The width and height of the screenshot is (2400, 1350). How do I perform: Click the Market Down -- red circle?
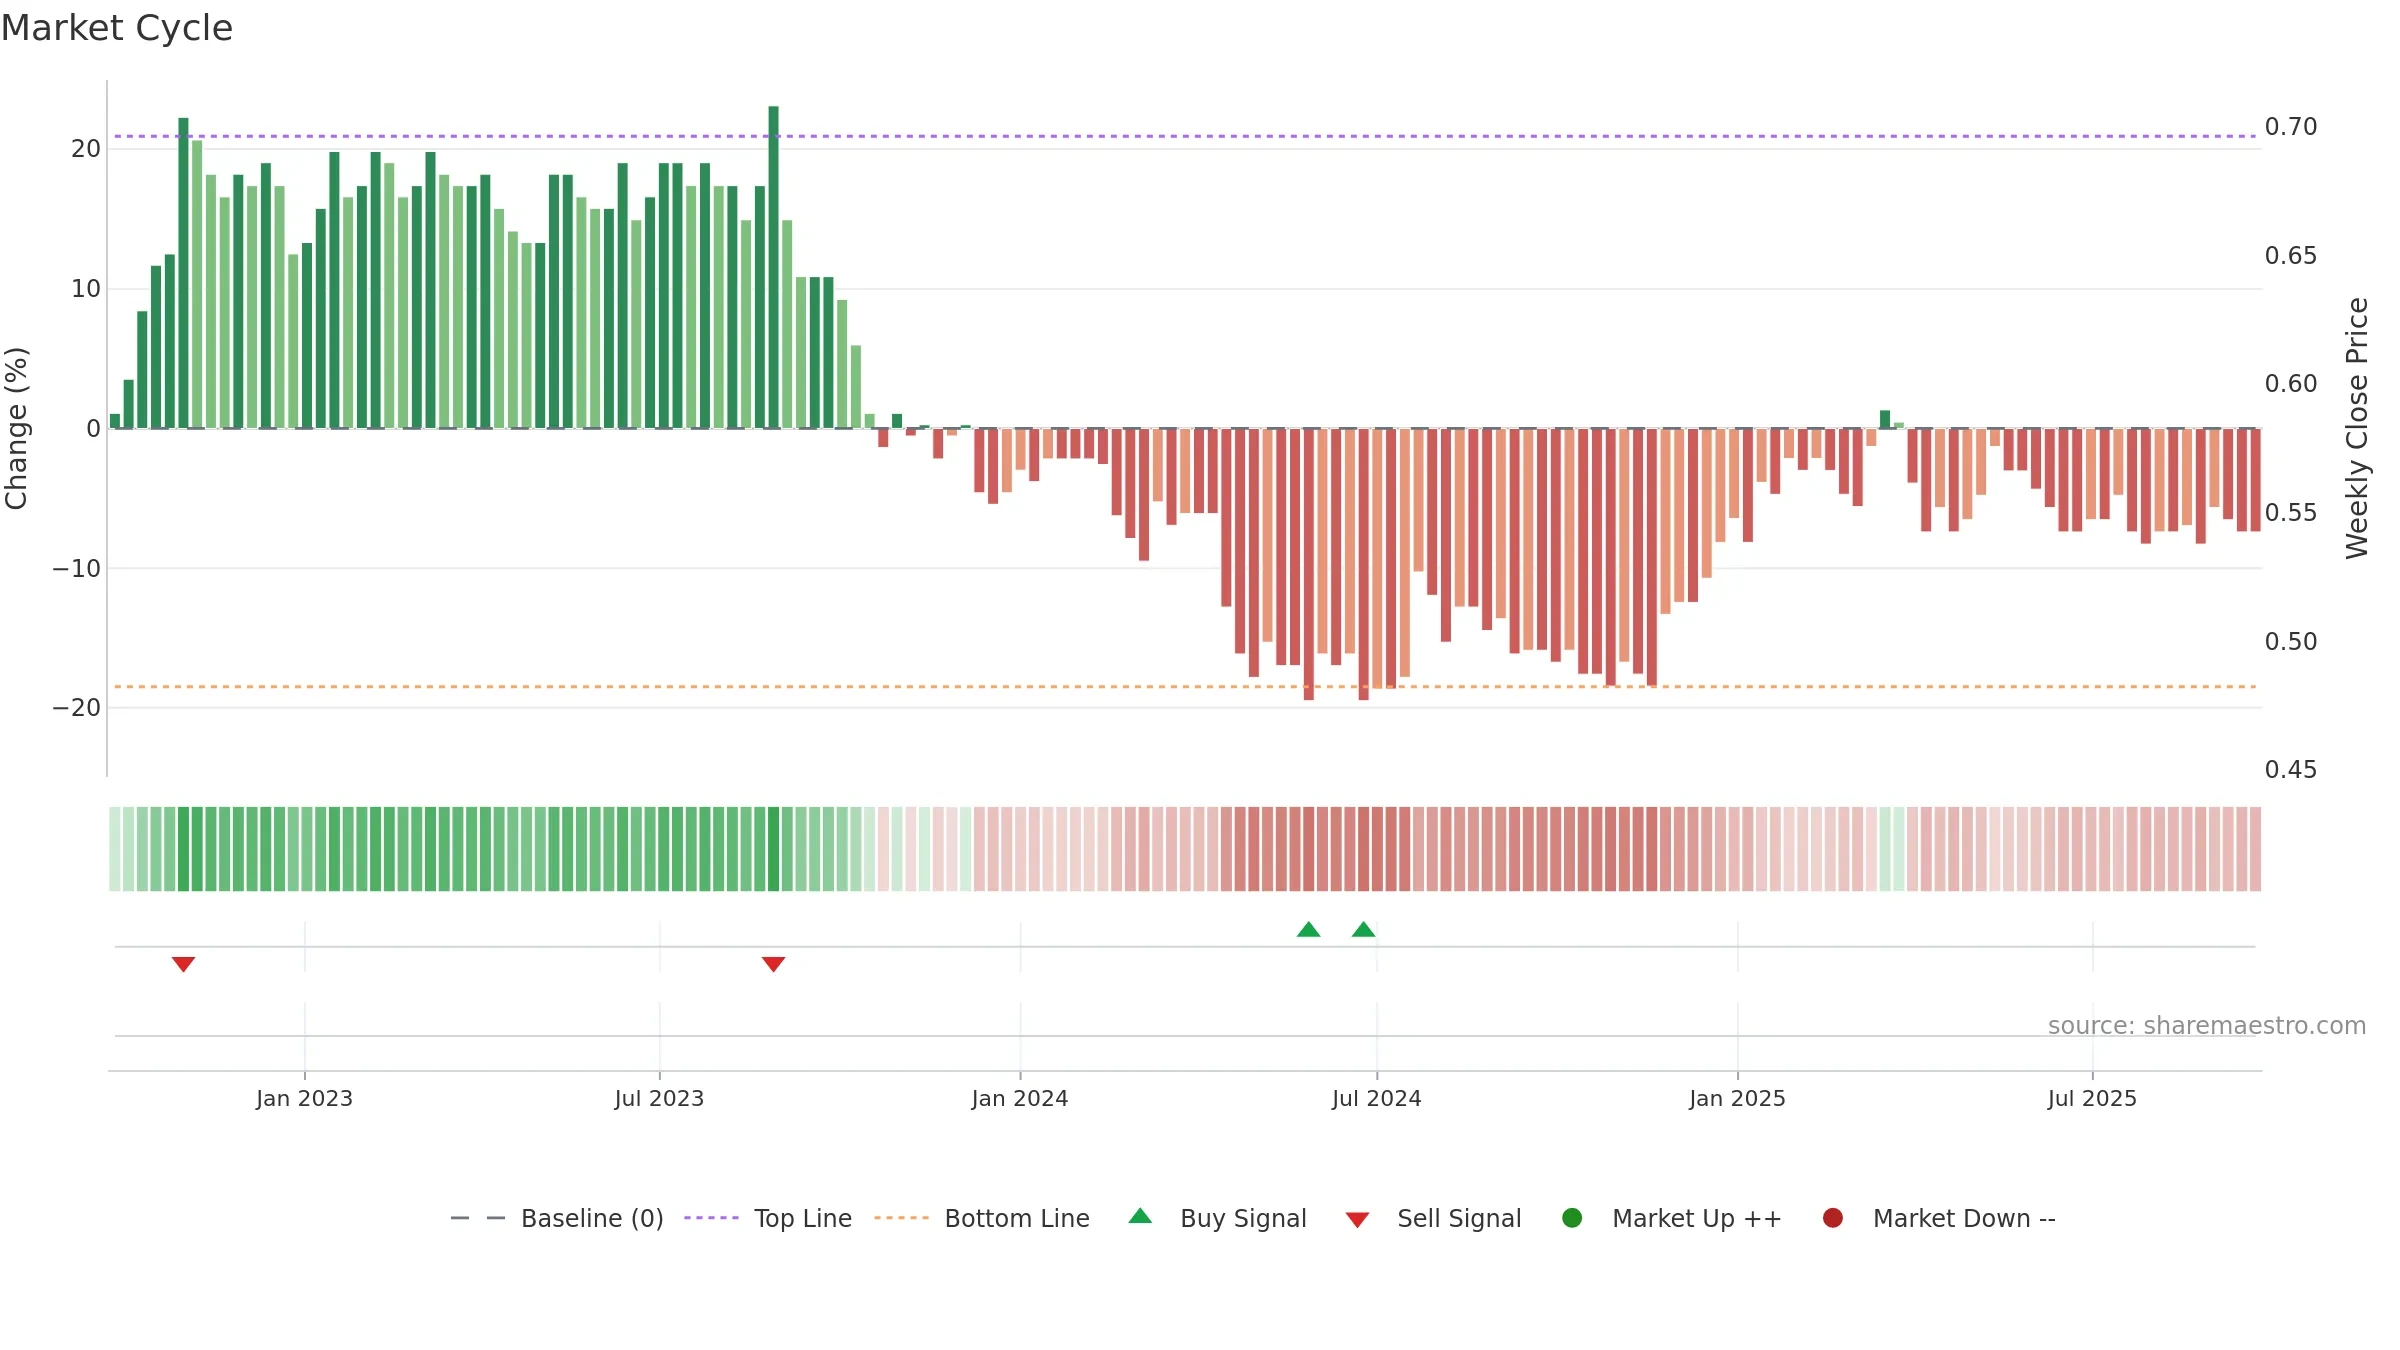pyautogui.click(x=1833, y=1218)
